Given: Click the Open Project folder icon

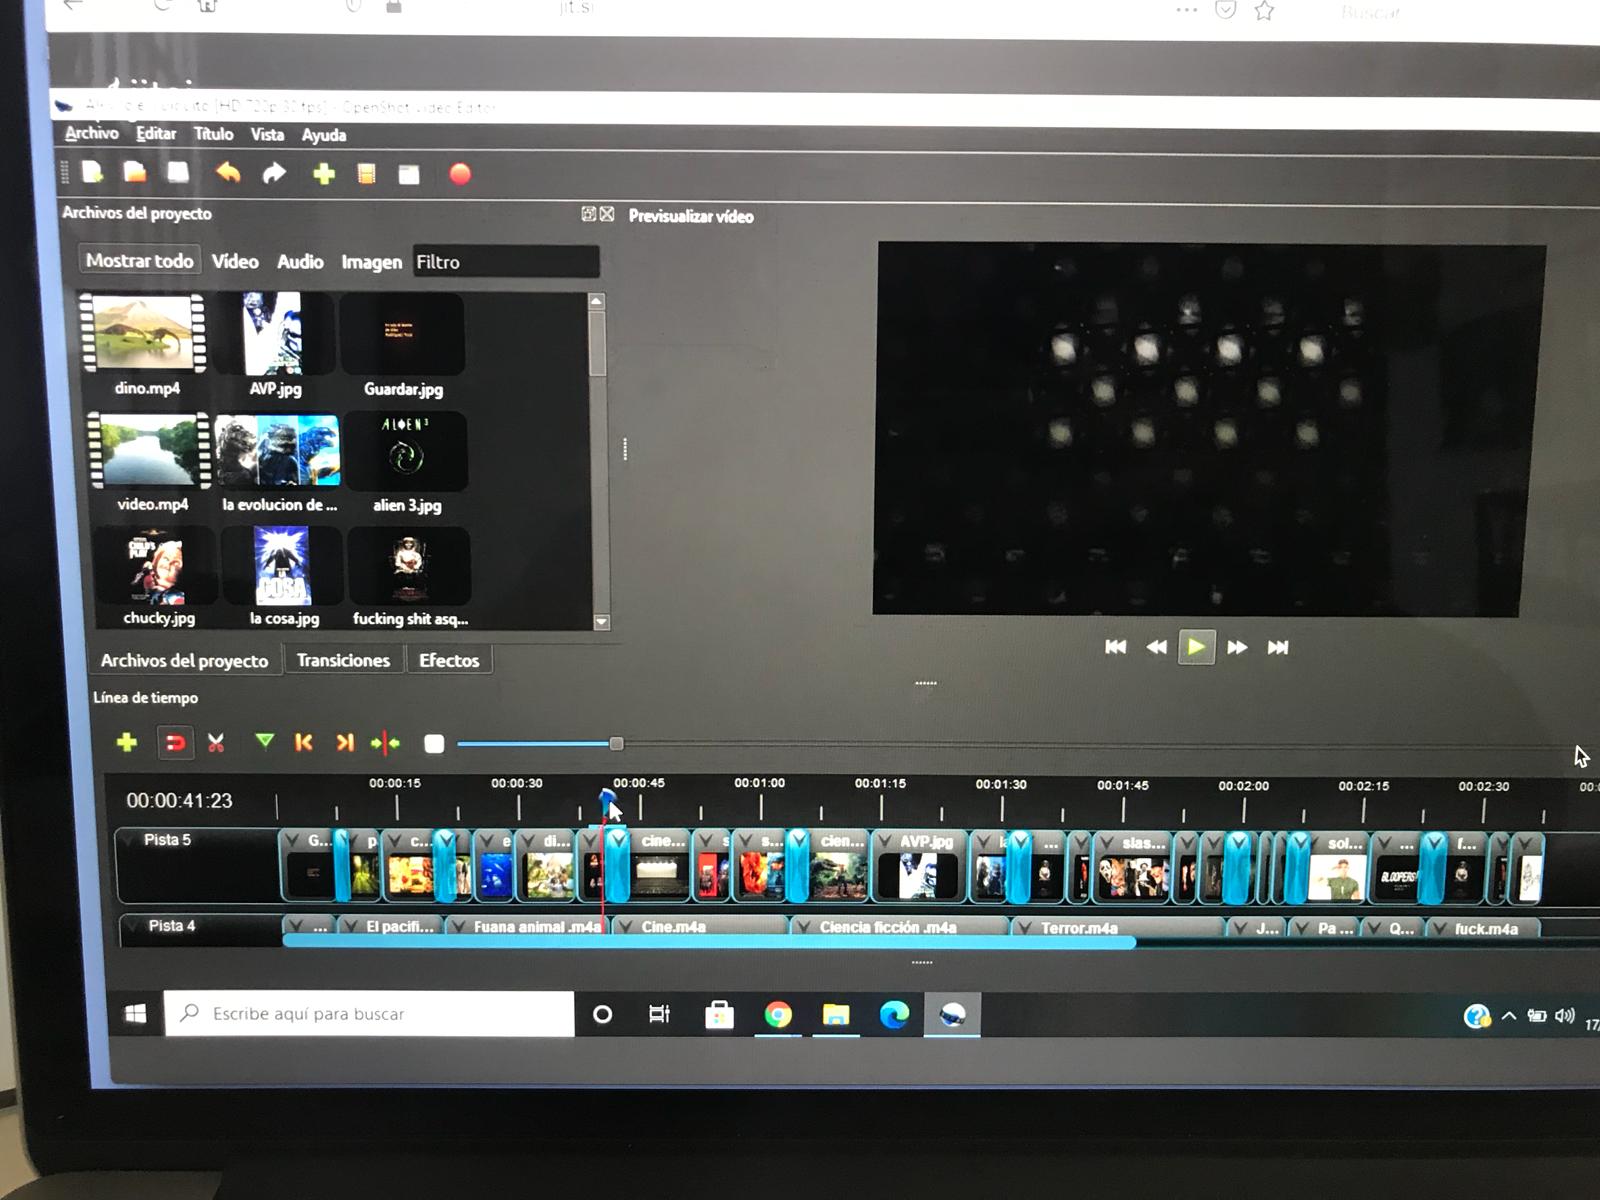Looking at the screenshot, I should point(135,173).
